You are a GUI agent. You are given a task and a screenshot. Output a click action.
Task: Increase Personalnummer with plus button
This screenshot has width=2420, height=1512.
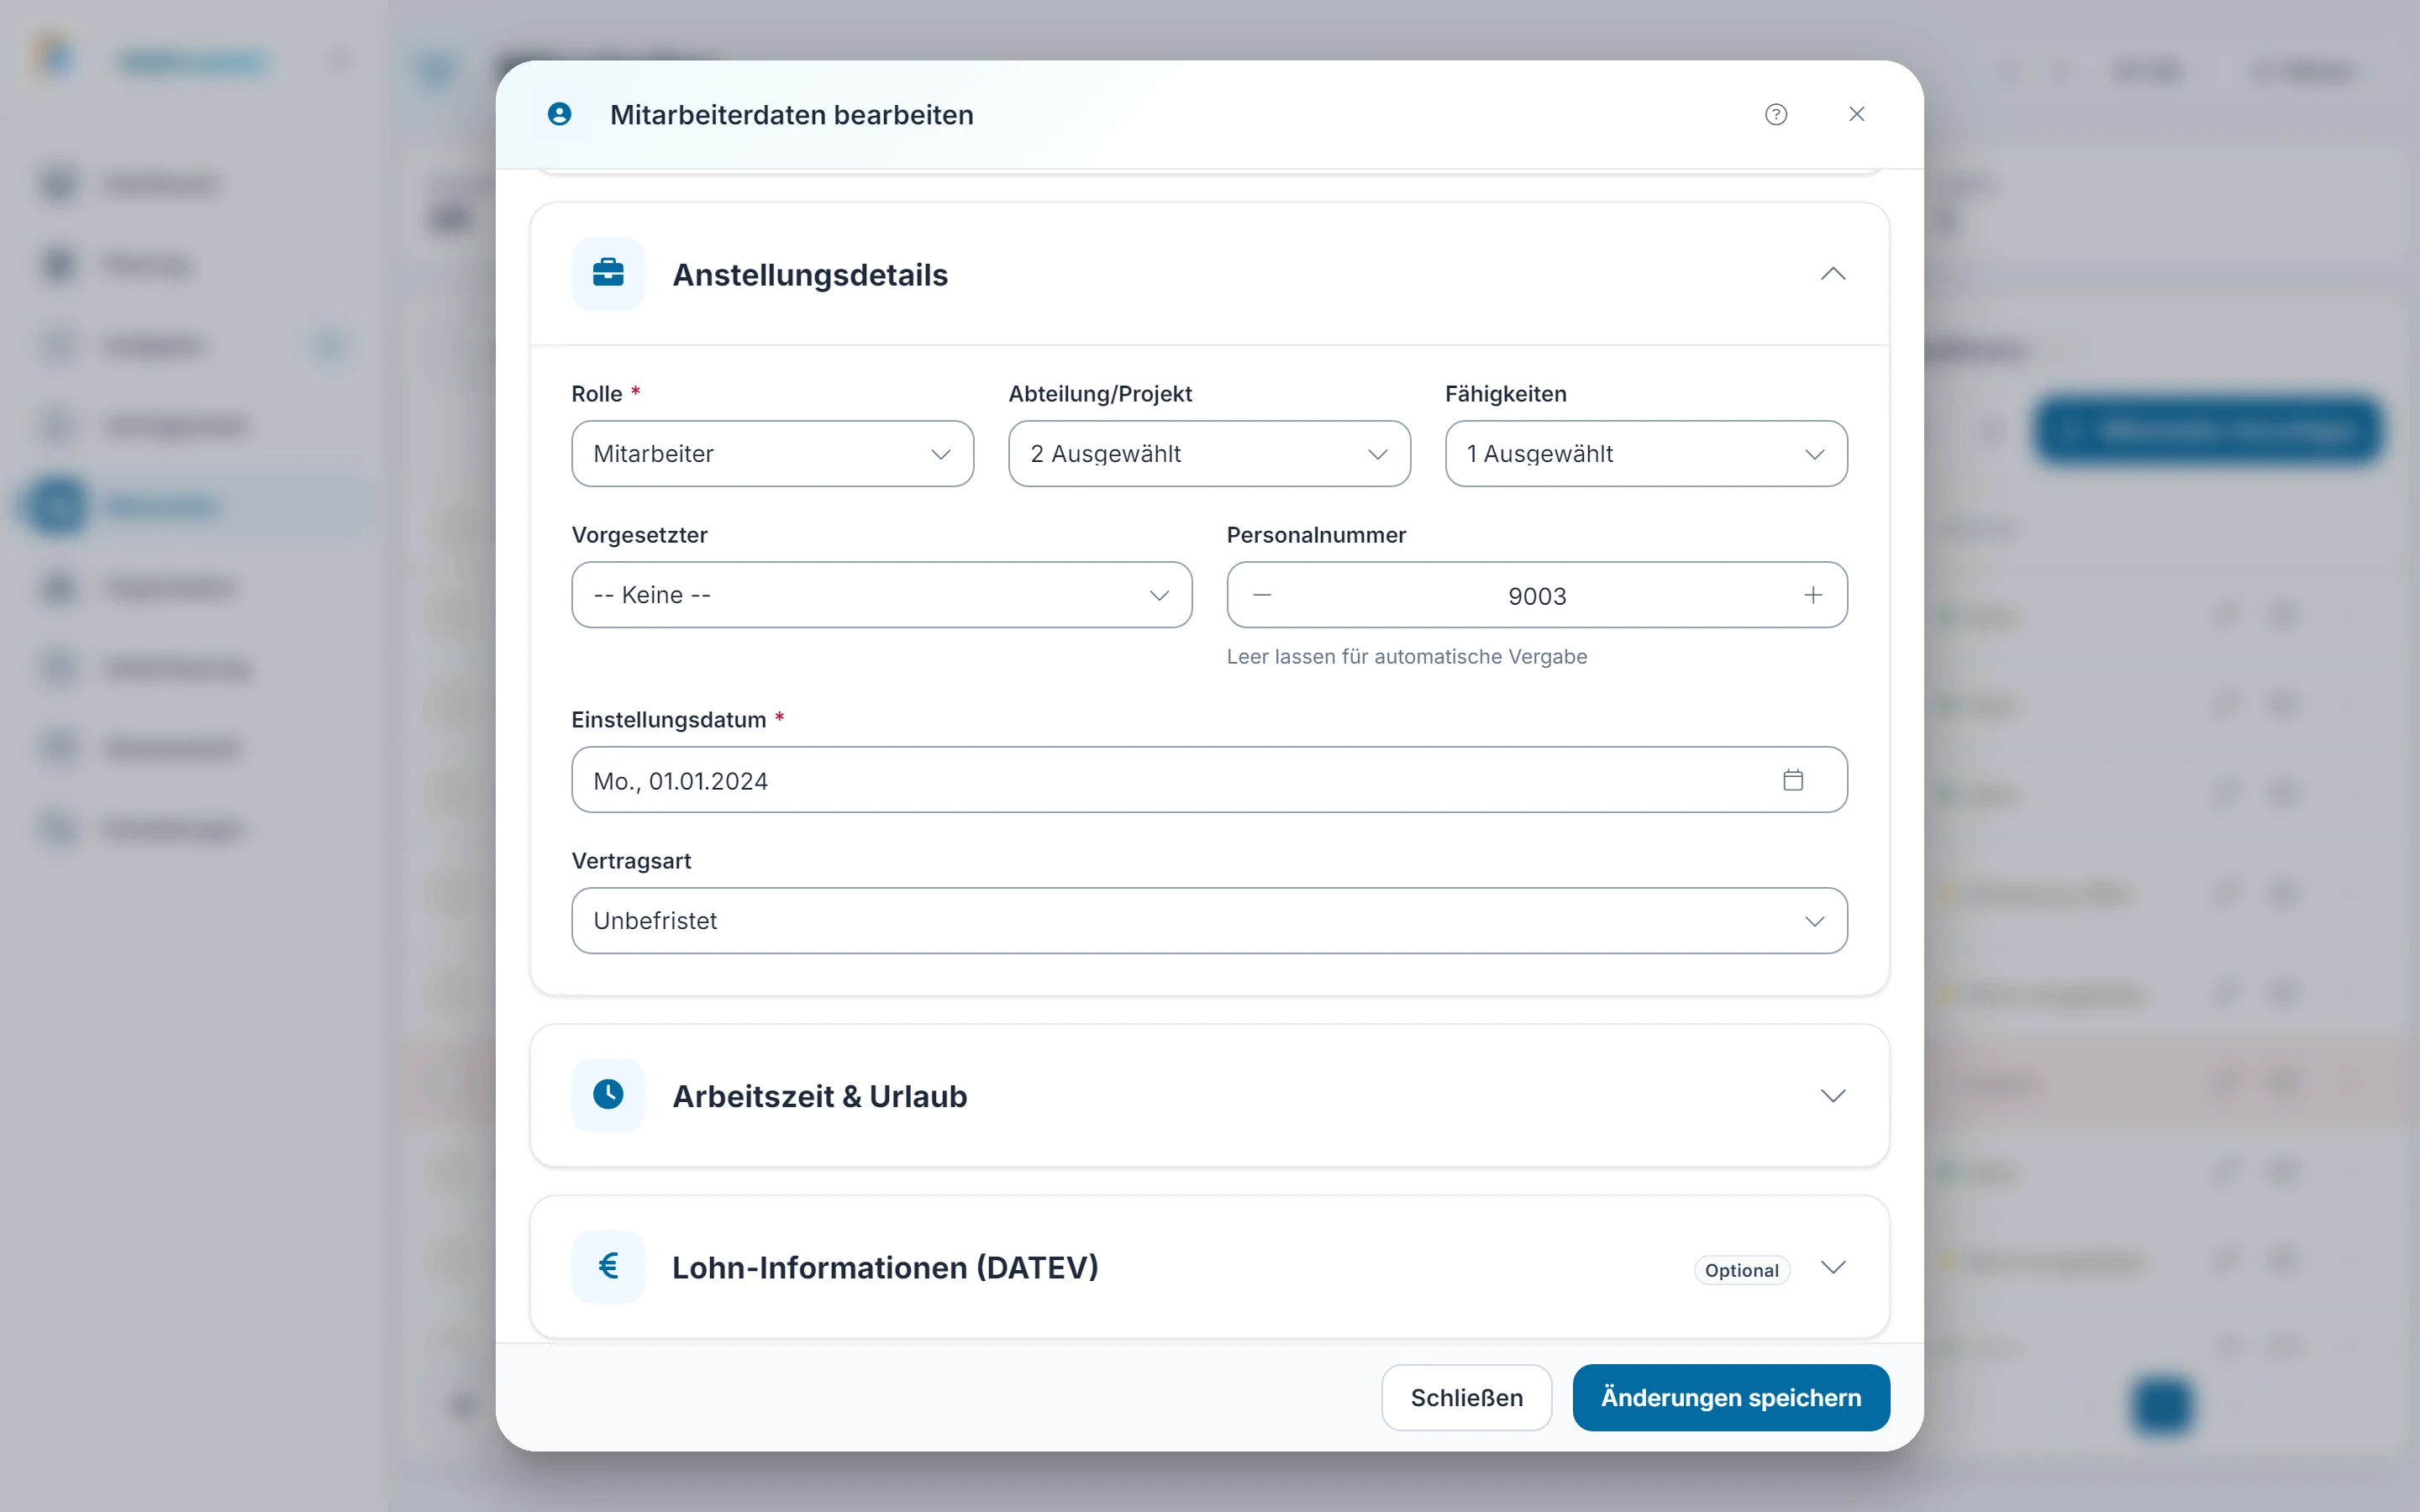pyautogui.click(x=1812, y=595)
